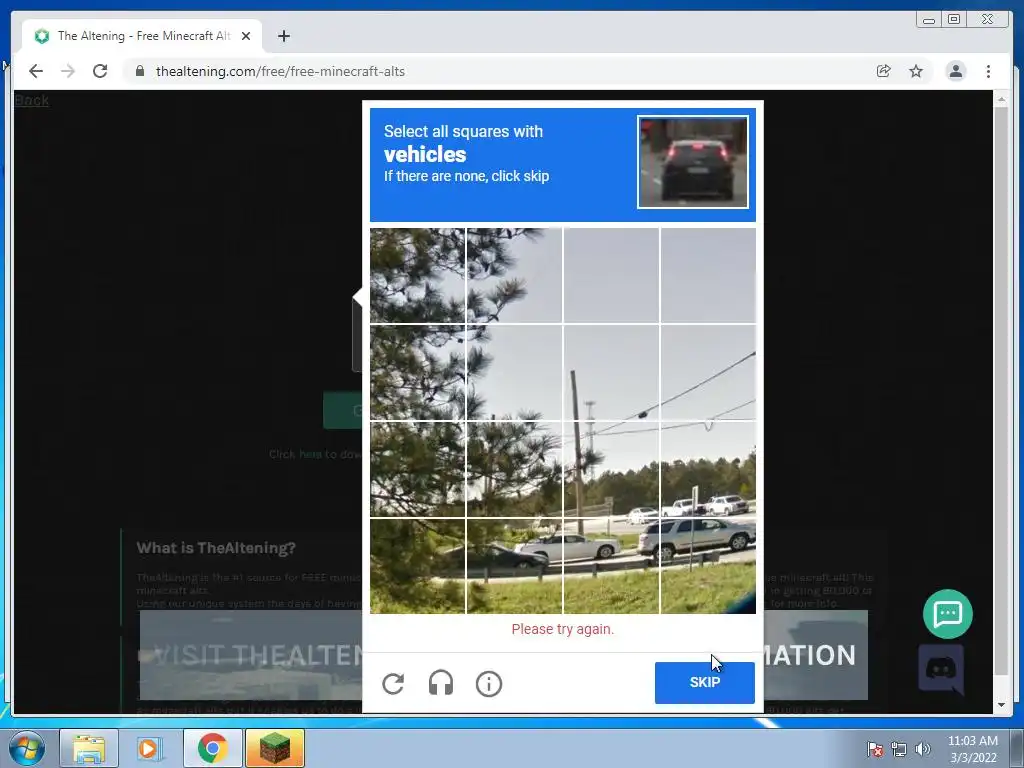Click network tray icon
Image resolution: width=1024 pixels, height=768 pixels.
pos(899,749)
